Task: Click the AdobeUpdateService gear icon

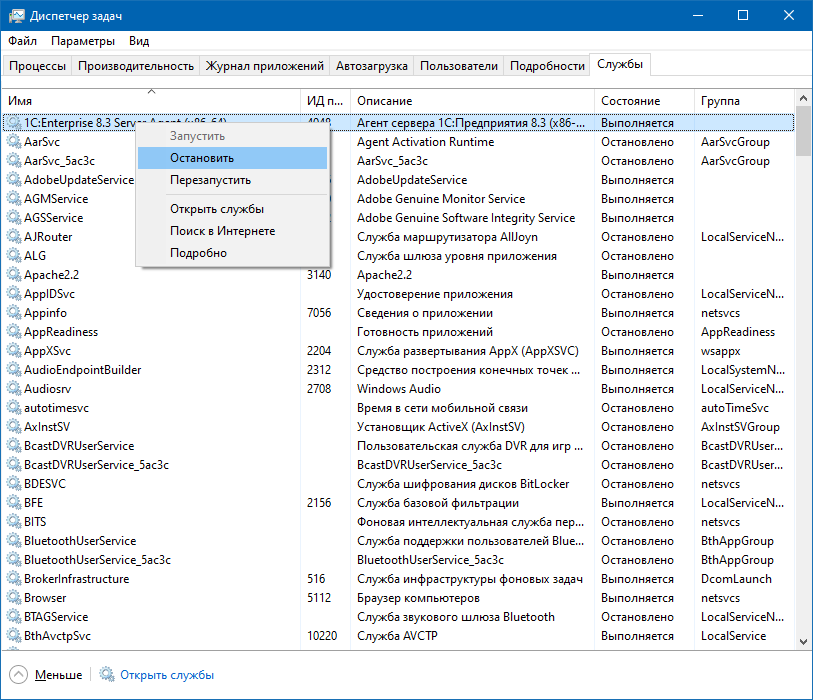Action: pos(14,180)
